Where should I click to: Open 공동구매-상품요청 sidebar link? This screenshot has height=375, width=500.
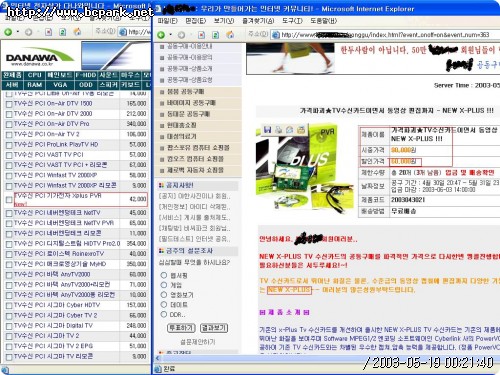(190, 80)
